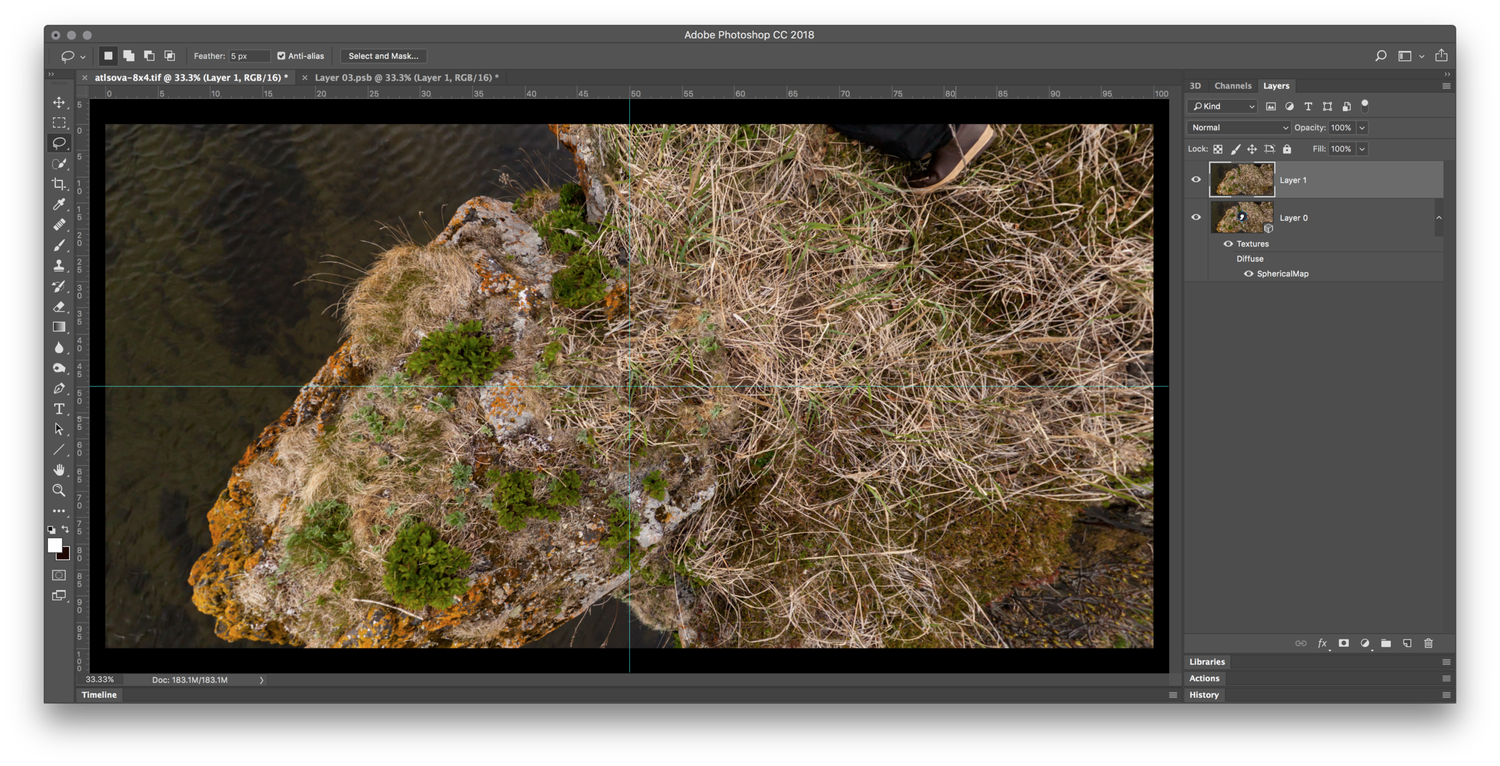The image size is (1500, 766).
Task: Choose the Eyedropper tool
Action: tap(59, 204)
